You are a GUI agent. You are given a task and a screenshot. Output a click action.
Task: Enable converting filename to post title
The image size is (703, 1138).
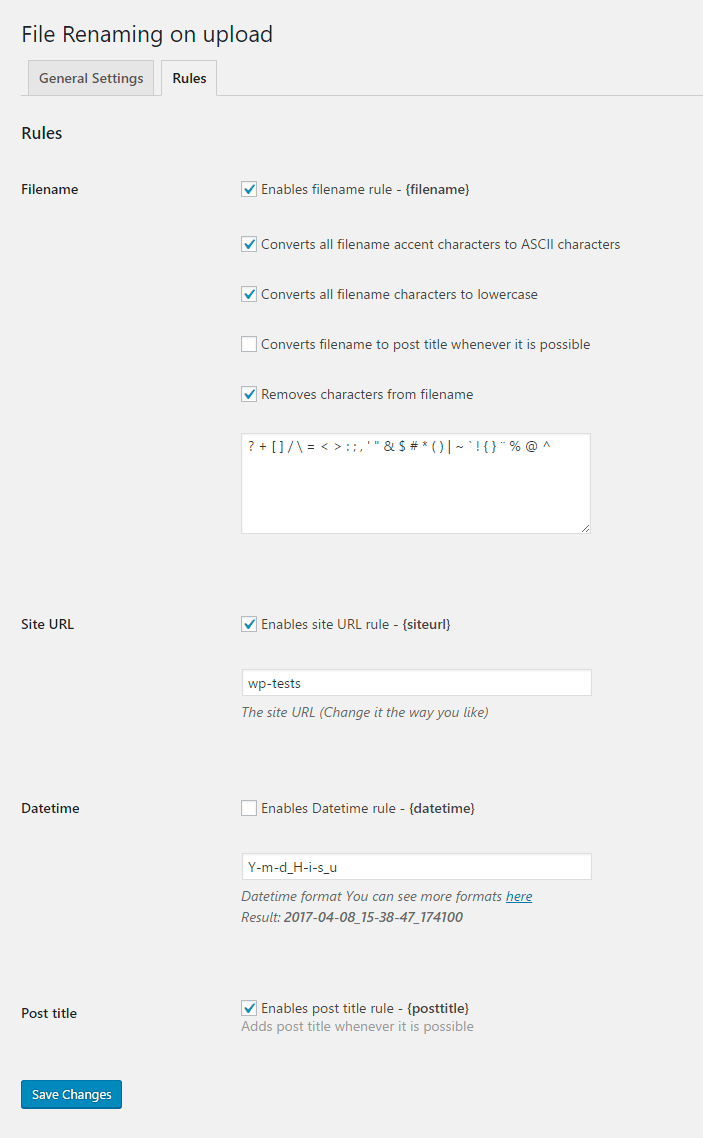249,344
